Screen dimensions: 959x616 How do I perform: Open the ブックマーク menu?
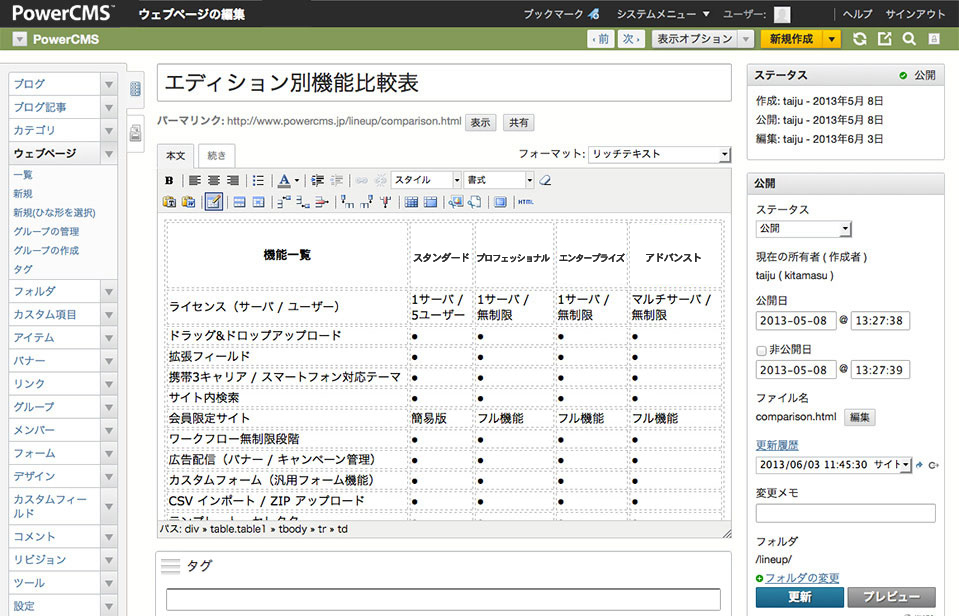pos(560,13)
